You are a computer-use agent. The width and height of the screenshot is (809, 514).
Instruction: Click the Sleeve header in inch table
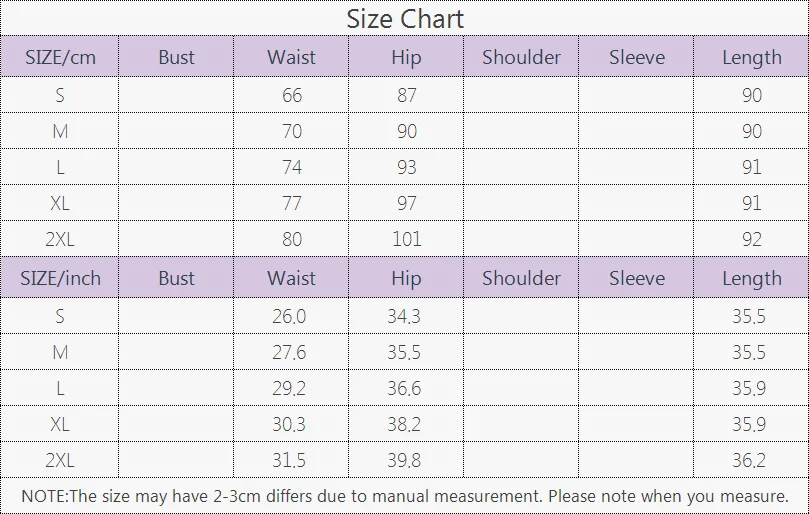(636, 278)
